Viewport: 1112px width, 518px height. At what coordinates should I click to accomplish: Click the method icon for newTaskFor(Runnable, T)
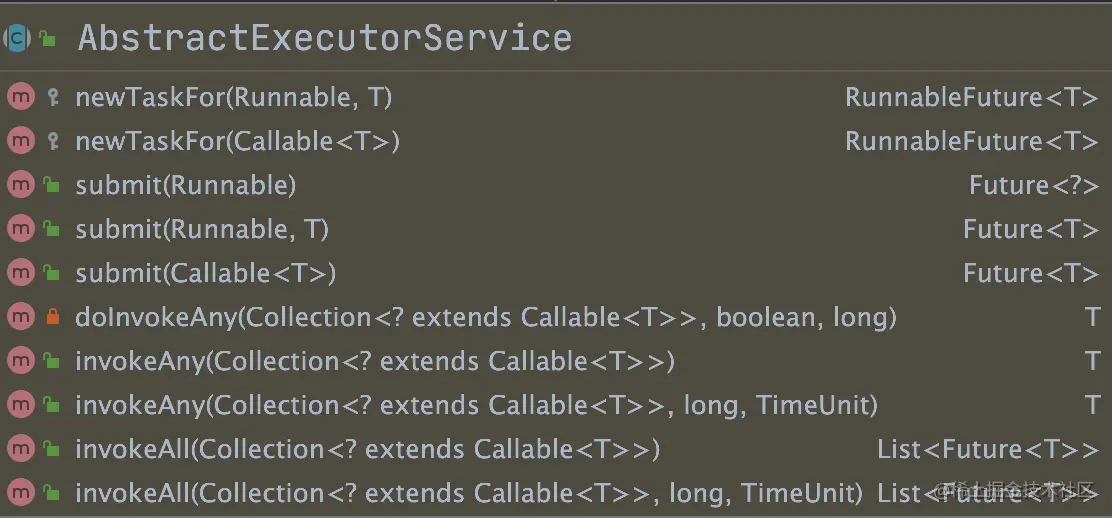tap(20, 97)
